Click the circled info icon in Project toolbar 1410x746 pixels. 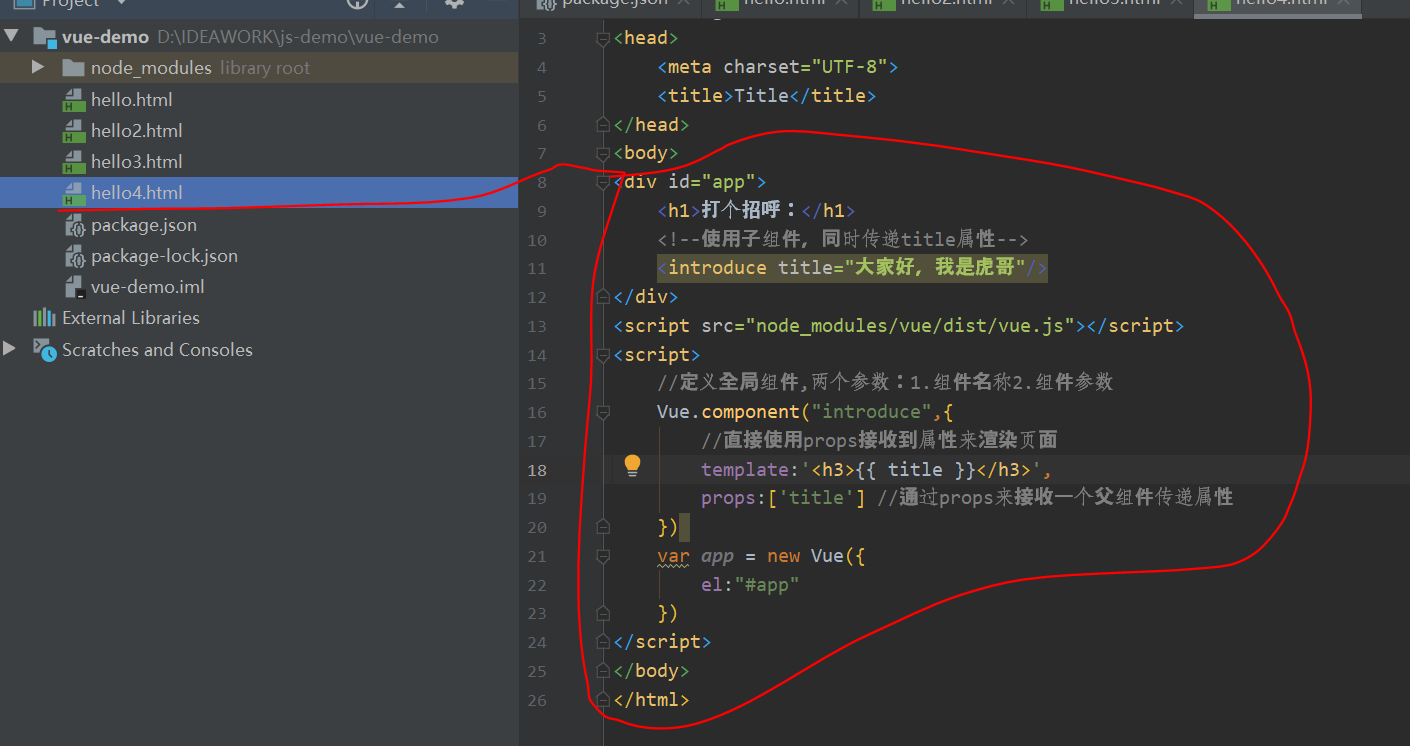357,5
